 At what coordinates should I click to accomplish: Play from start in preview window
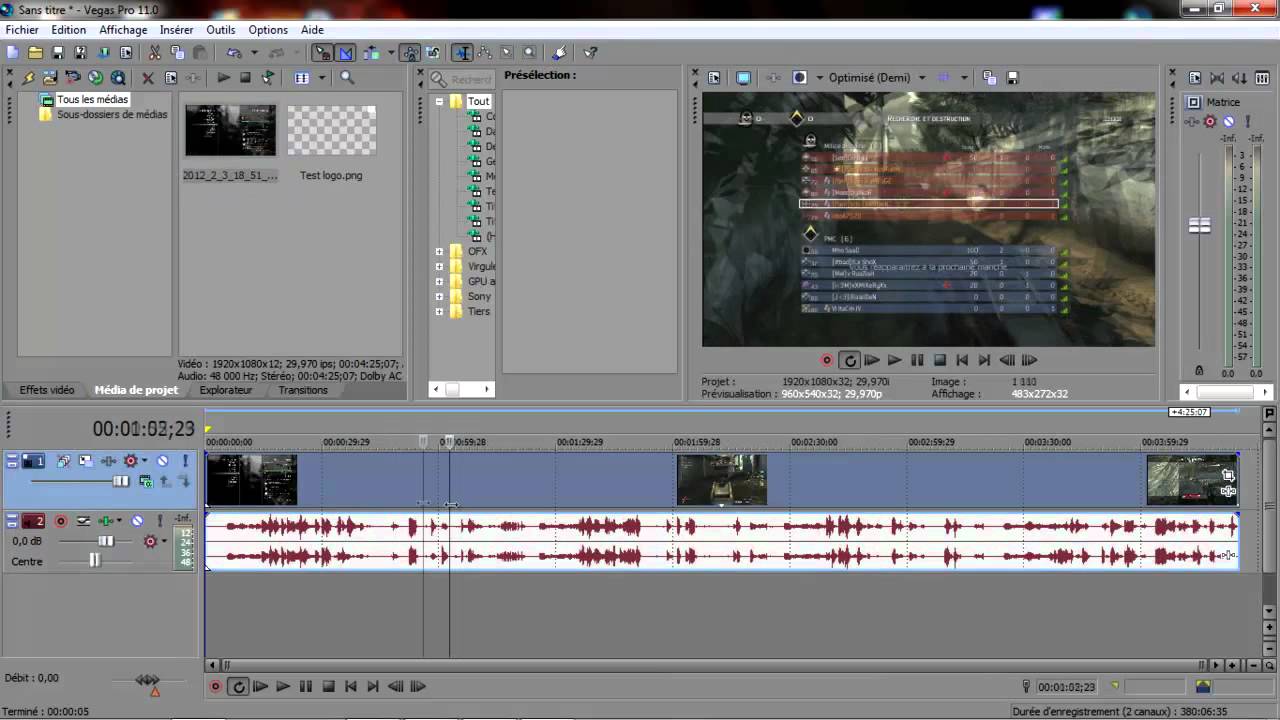[872, 360]
